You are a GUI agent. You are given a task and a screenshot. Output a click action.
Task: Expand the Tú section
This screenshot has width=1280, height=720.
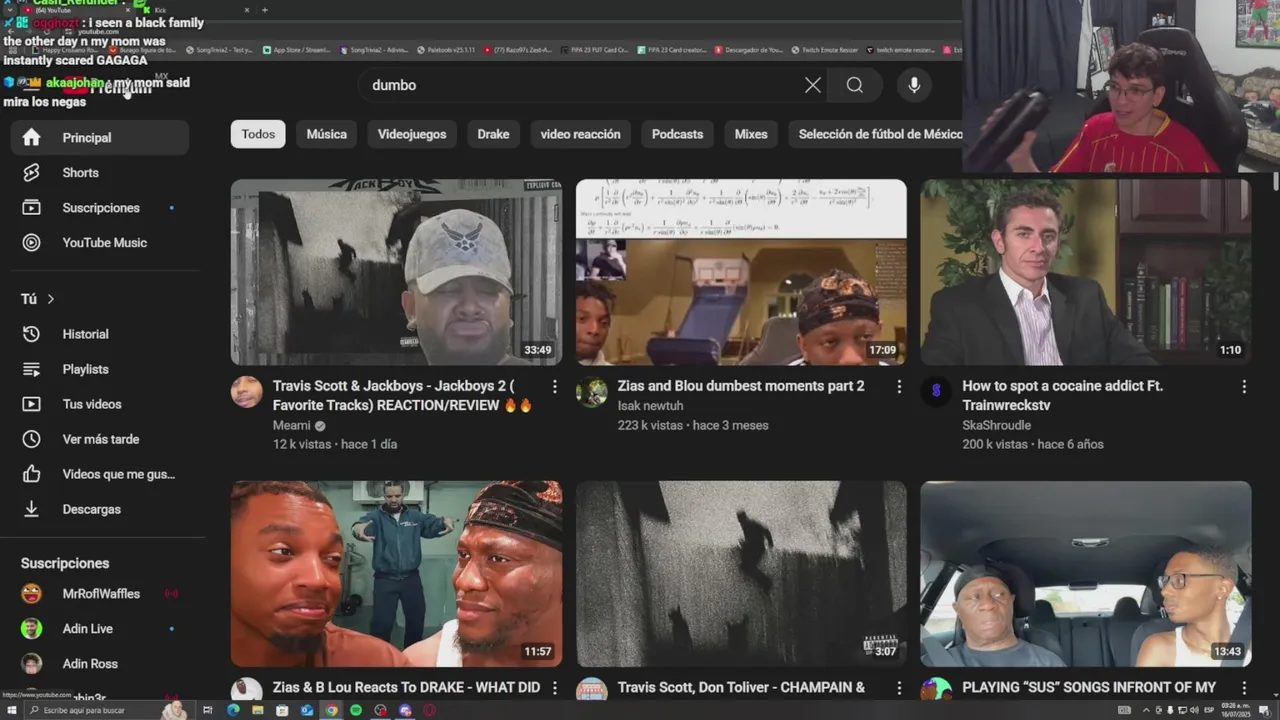pyautogui.click(x=37, y=299)
